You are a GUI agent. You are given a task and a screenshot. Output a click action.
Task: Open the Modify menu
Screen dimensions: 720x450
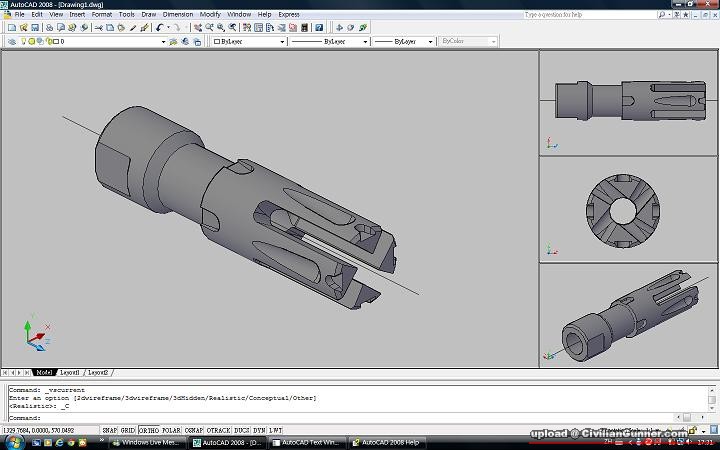tap(210, 15)
